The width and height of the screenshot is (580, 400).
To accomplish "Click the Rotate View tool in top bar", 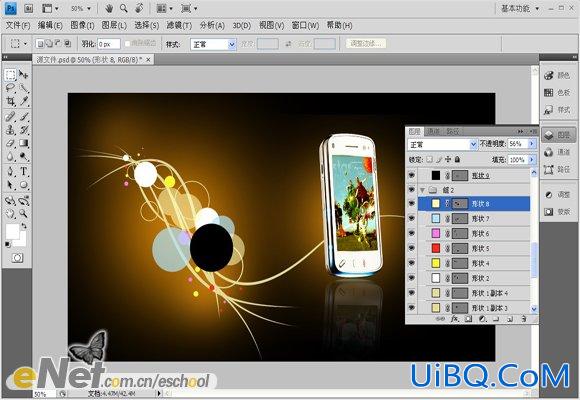I will [x=139, y=8].
